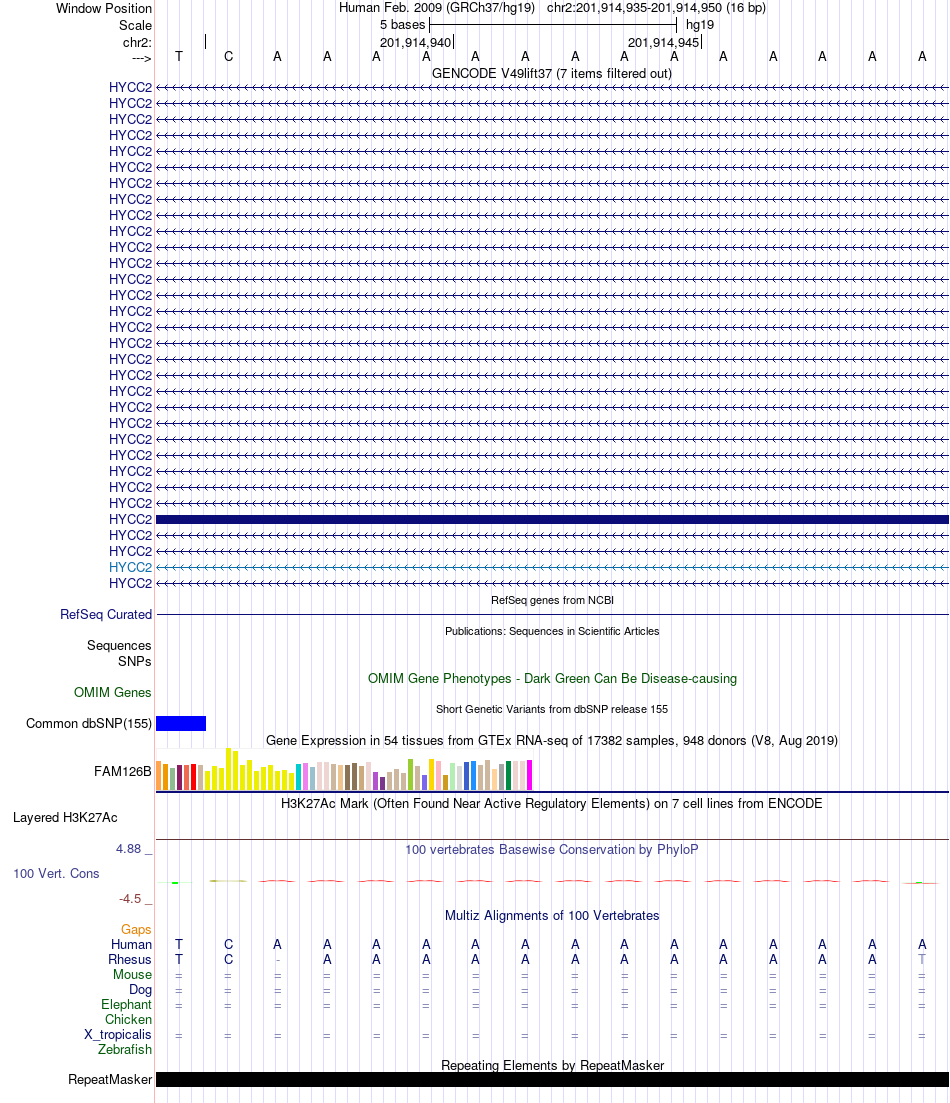Click '100 vertebrates Basewise Conservation by PhyloP' title
Image resolution: width=950 pixels, height=1103 pixels.
coord(552,849)
